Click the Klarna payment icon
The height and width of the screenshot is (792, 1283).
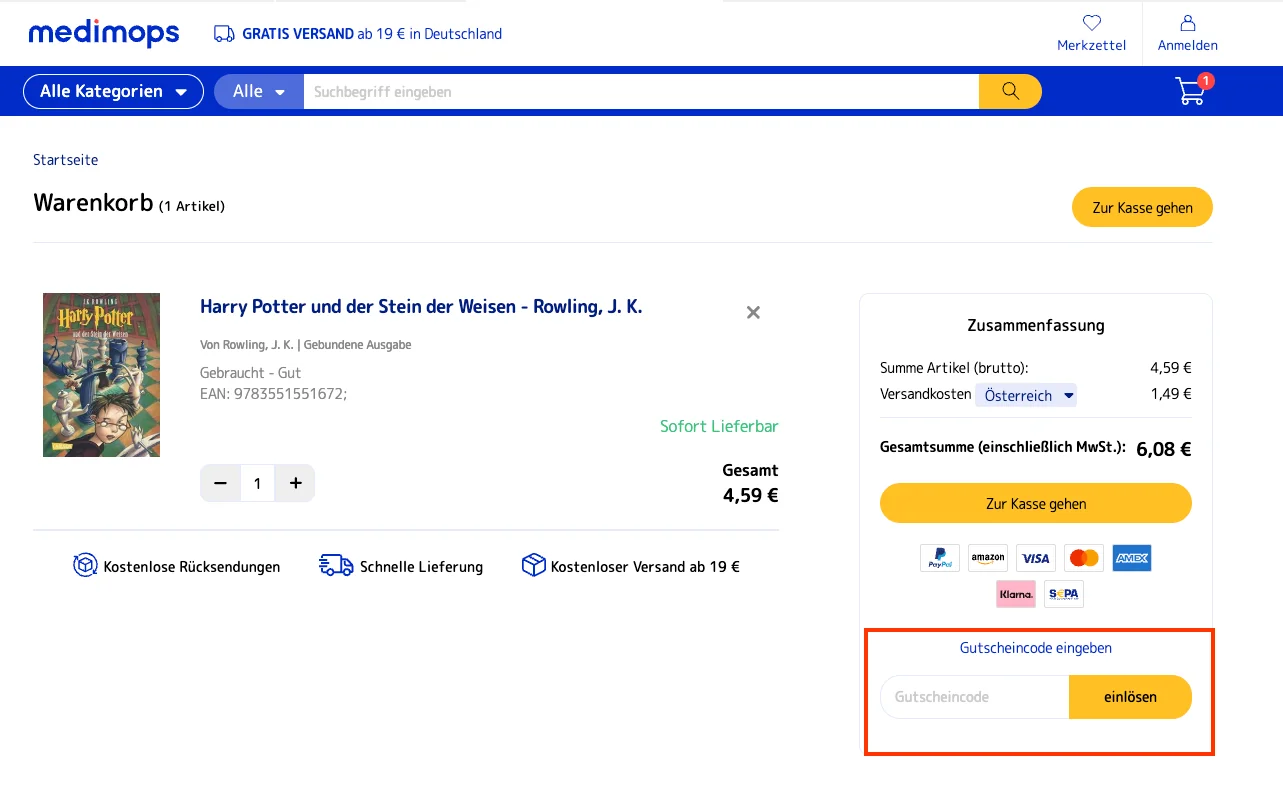click(x=1015, y=593)
